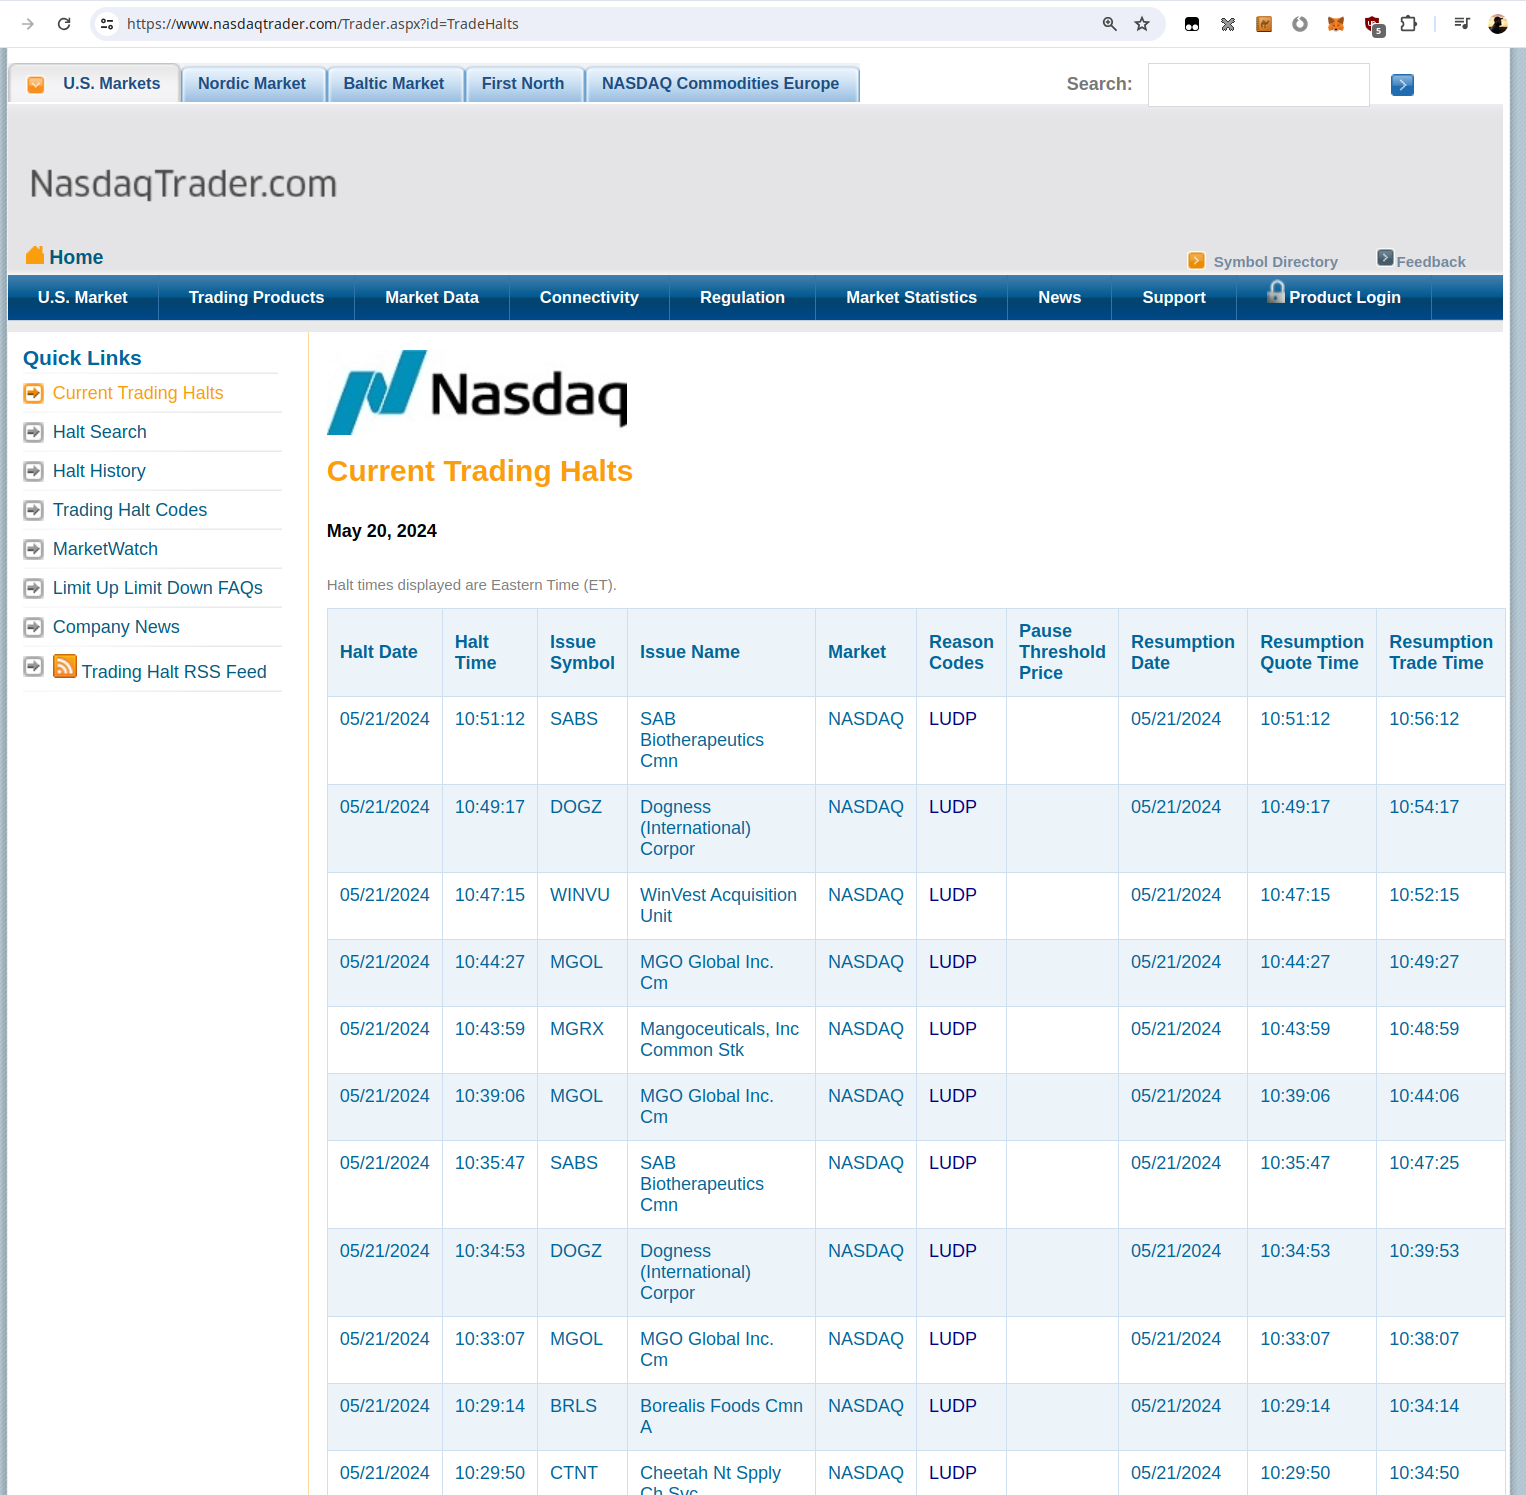Viewport: 1526px width, 1495px height.
Task: Open the U.S. Market menu
Action: coord(83,298)
